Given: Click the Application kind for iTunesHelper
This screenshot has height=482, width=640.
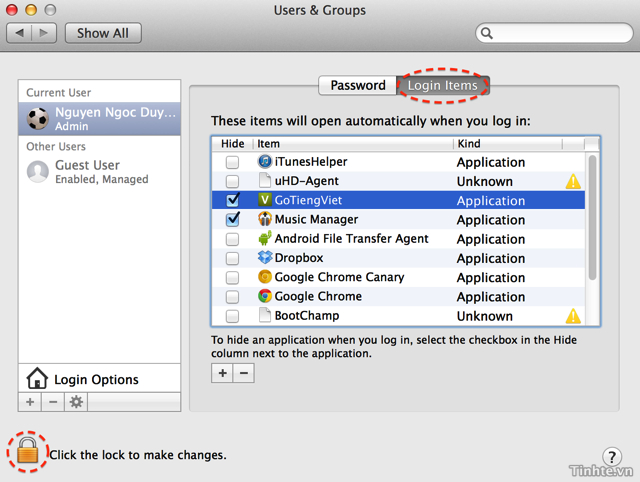Looking at the screenshot, I should pos(491,162).
